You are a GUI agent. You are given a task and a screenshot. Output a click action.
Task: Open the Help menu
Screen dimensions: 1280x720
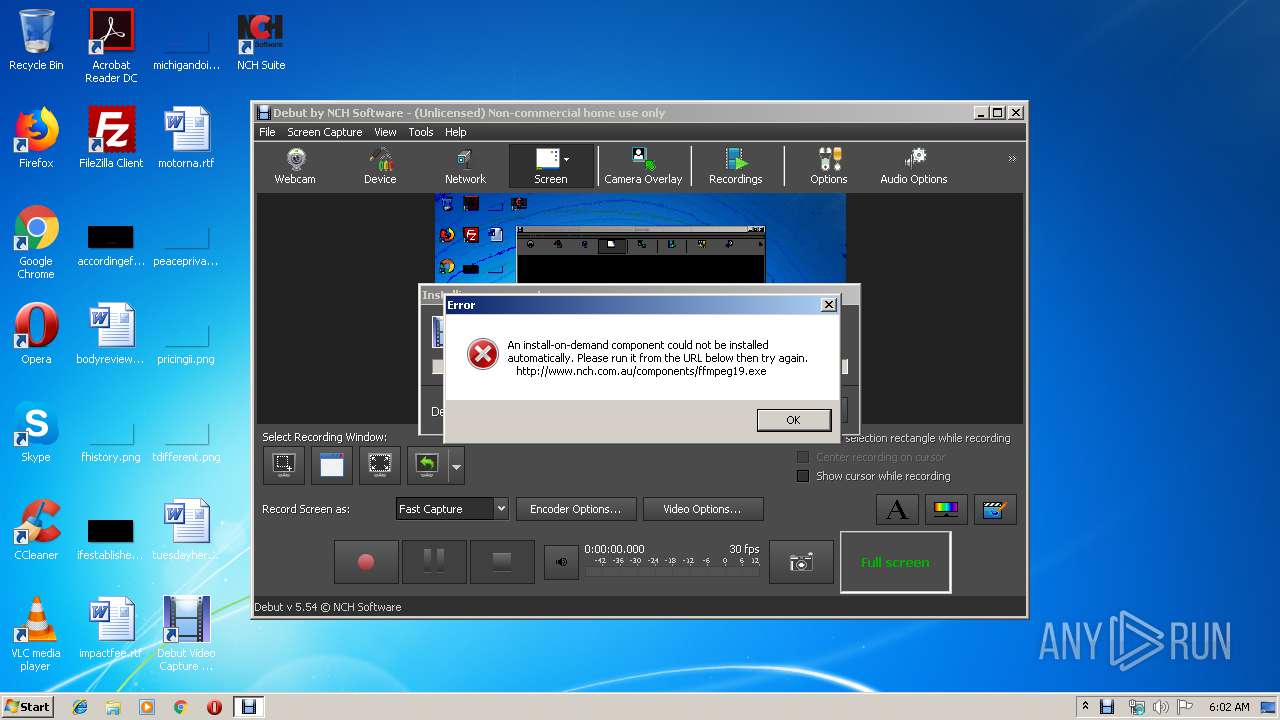[456, 132]
